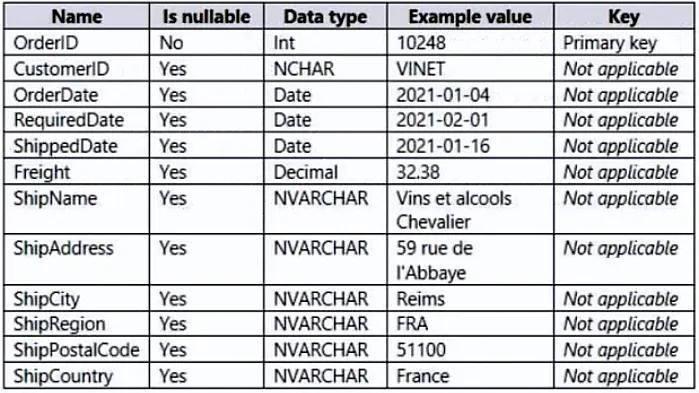Image resolution: width=699 pixels, height=393 pixels.
Task: Select the ShippedDate name cell
Action: coord(66,147)
